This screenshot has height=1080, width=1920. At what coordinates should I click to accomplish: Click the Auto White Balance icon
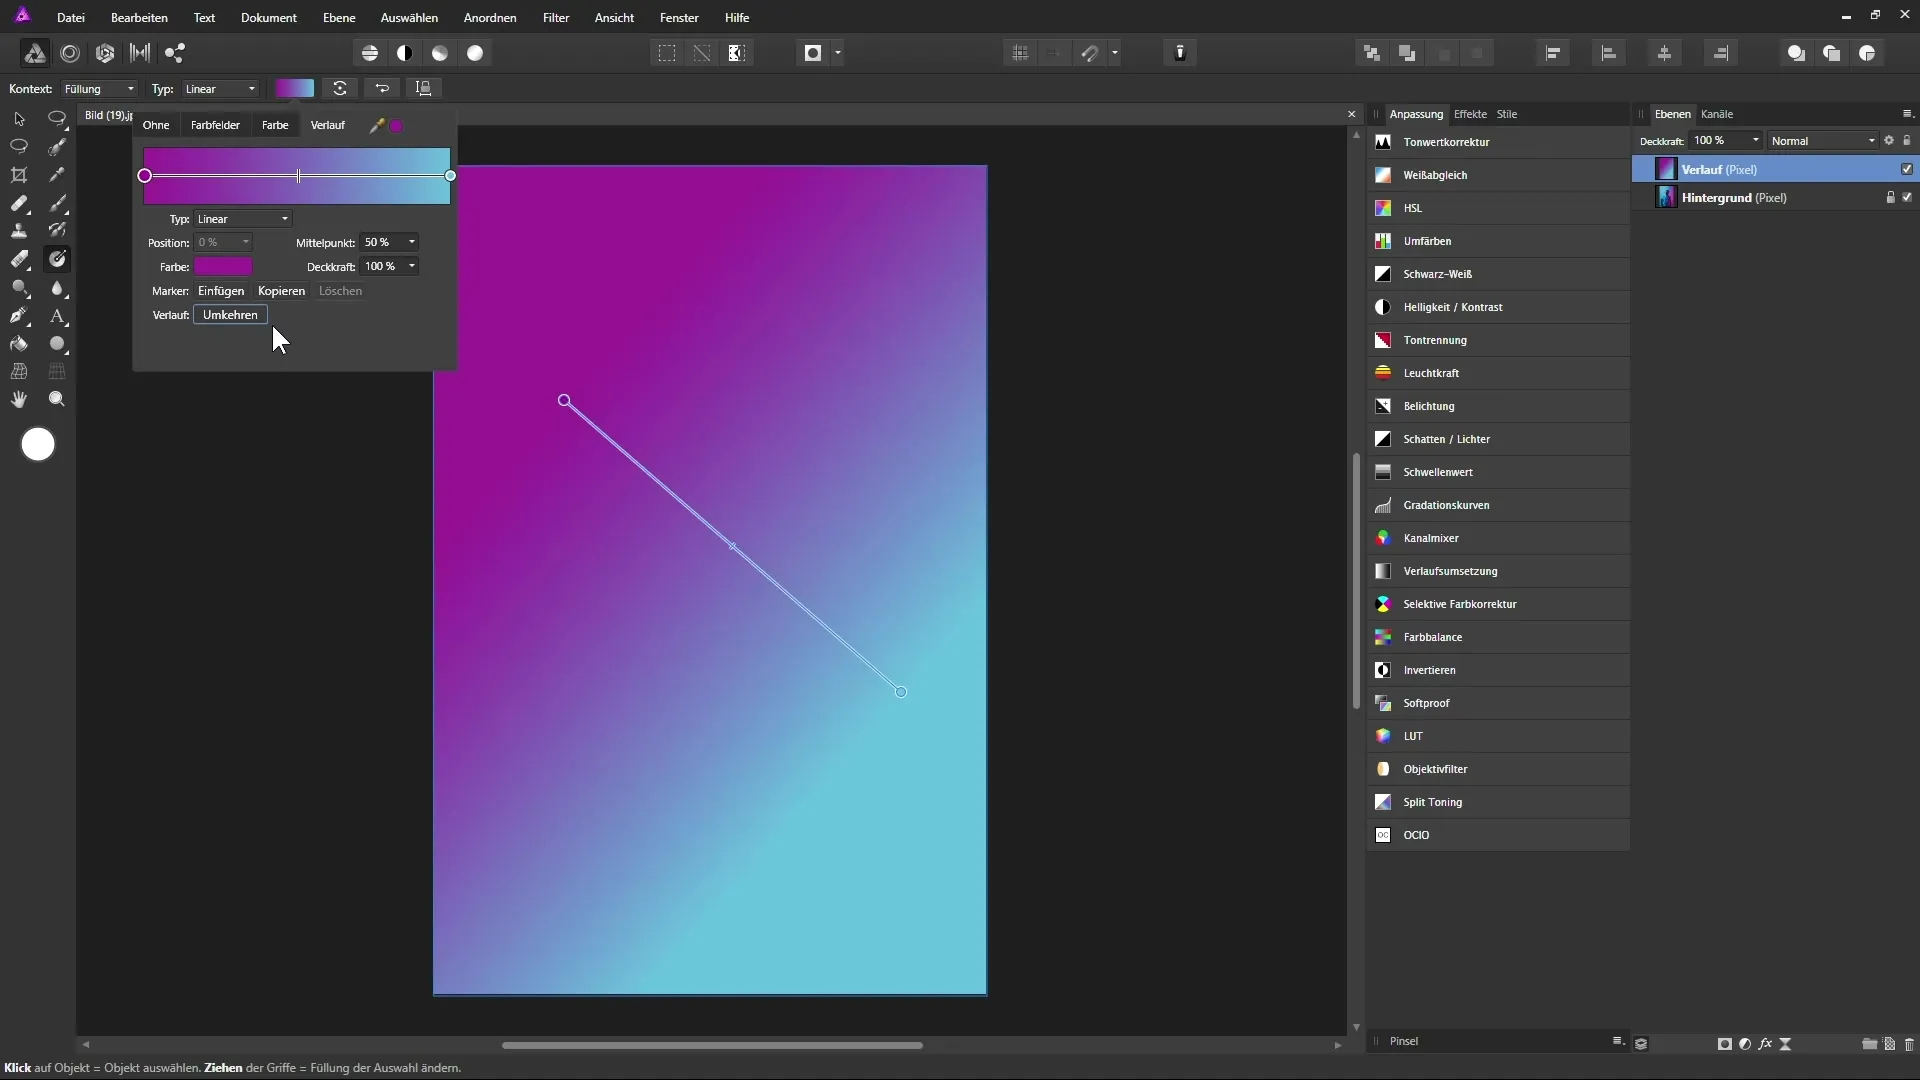[x=475, y=53]
